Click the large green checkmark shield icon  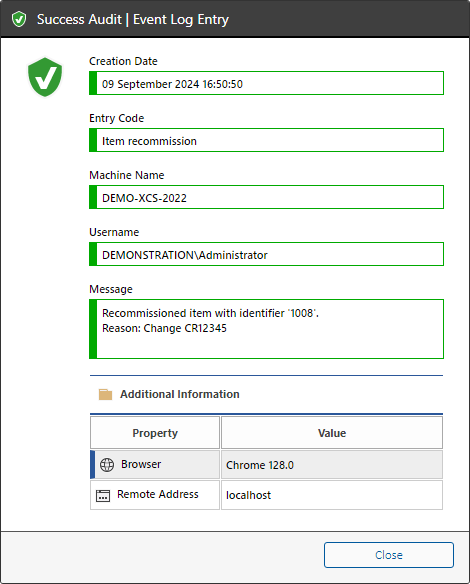(45, 77)
